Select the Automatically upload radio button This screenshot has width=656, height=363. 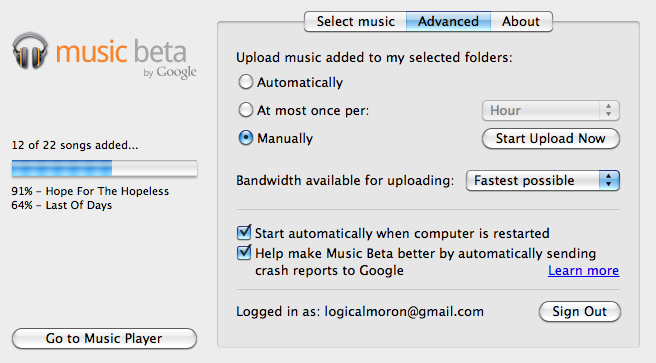tap(246, 82)
